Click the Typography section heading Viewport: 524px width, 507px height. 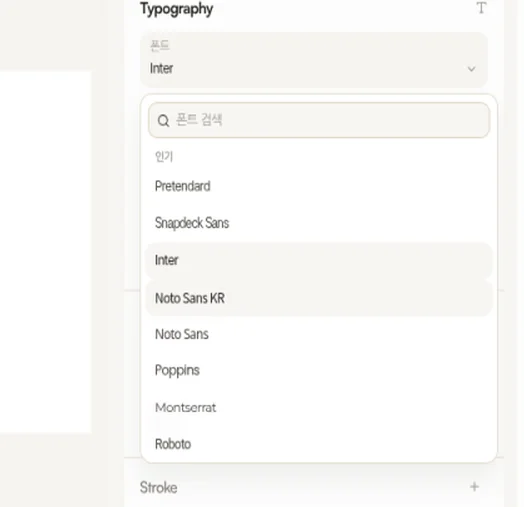click(x=176, y=9)
